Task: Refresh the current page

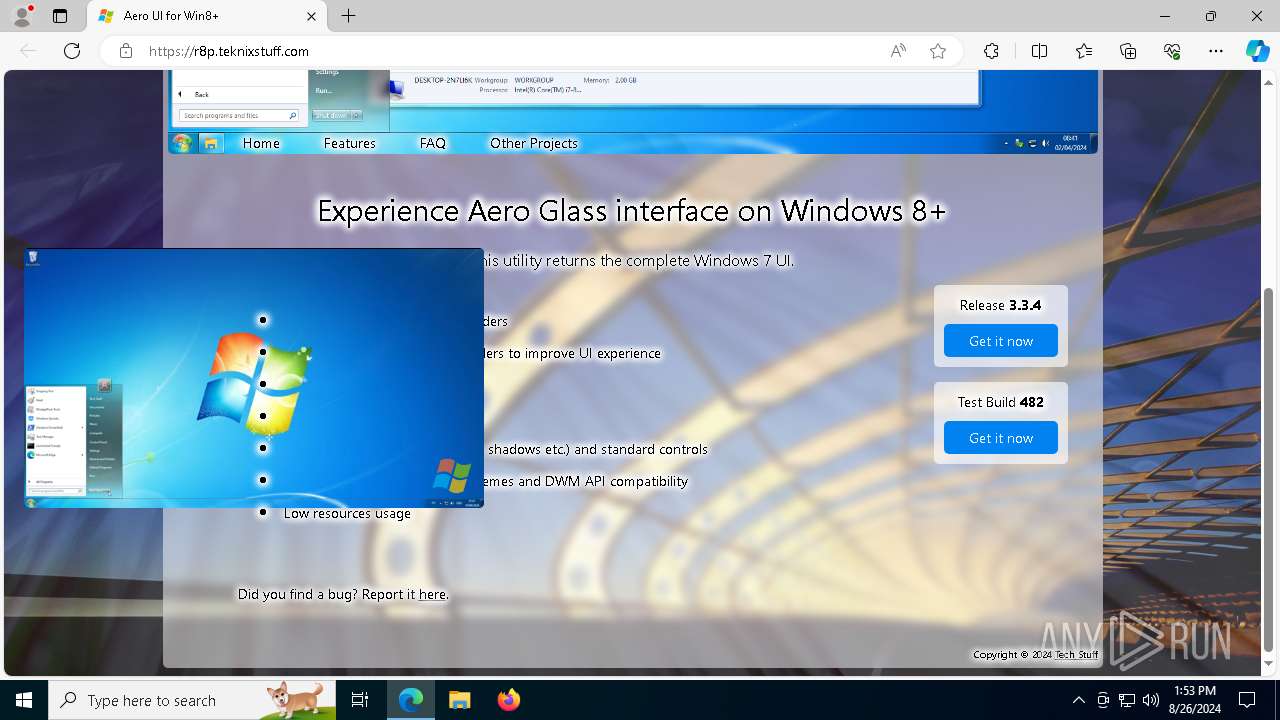Action: coord(72,51)
